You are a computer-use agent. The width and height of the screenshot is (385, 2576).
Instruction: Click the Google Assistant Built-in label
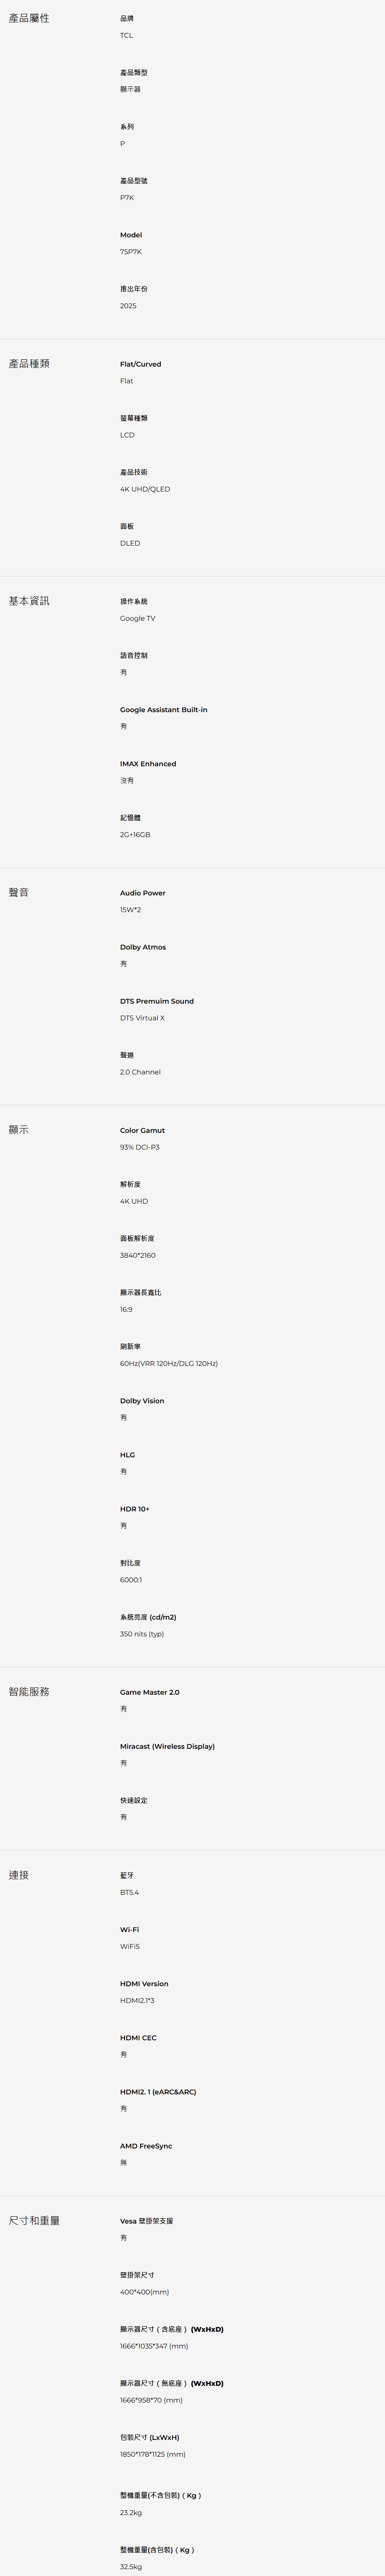pyautogui.click(x=163, y=709)
